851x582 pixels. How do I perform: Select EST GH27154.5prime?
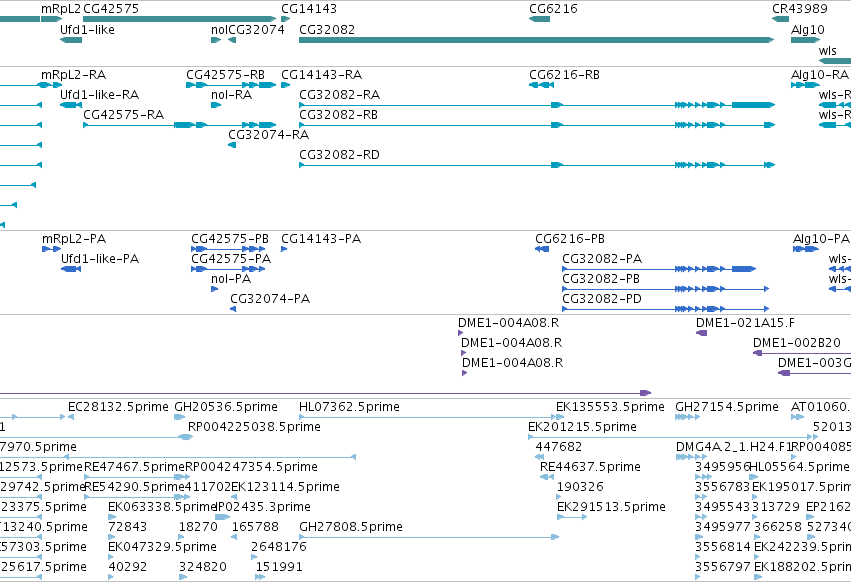[x=687, y=417]
